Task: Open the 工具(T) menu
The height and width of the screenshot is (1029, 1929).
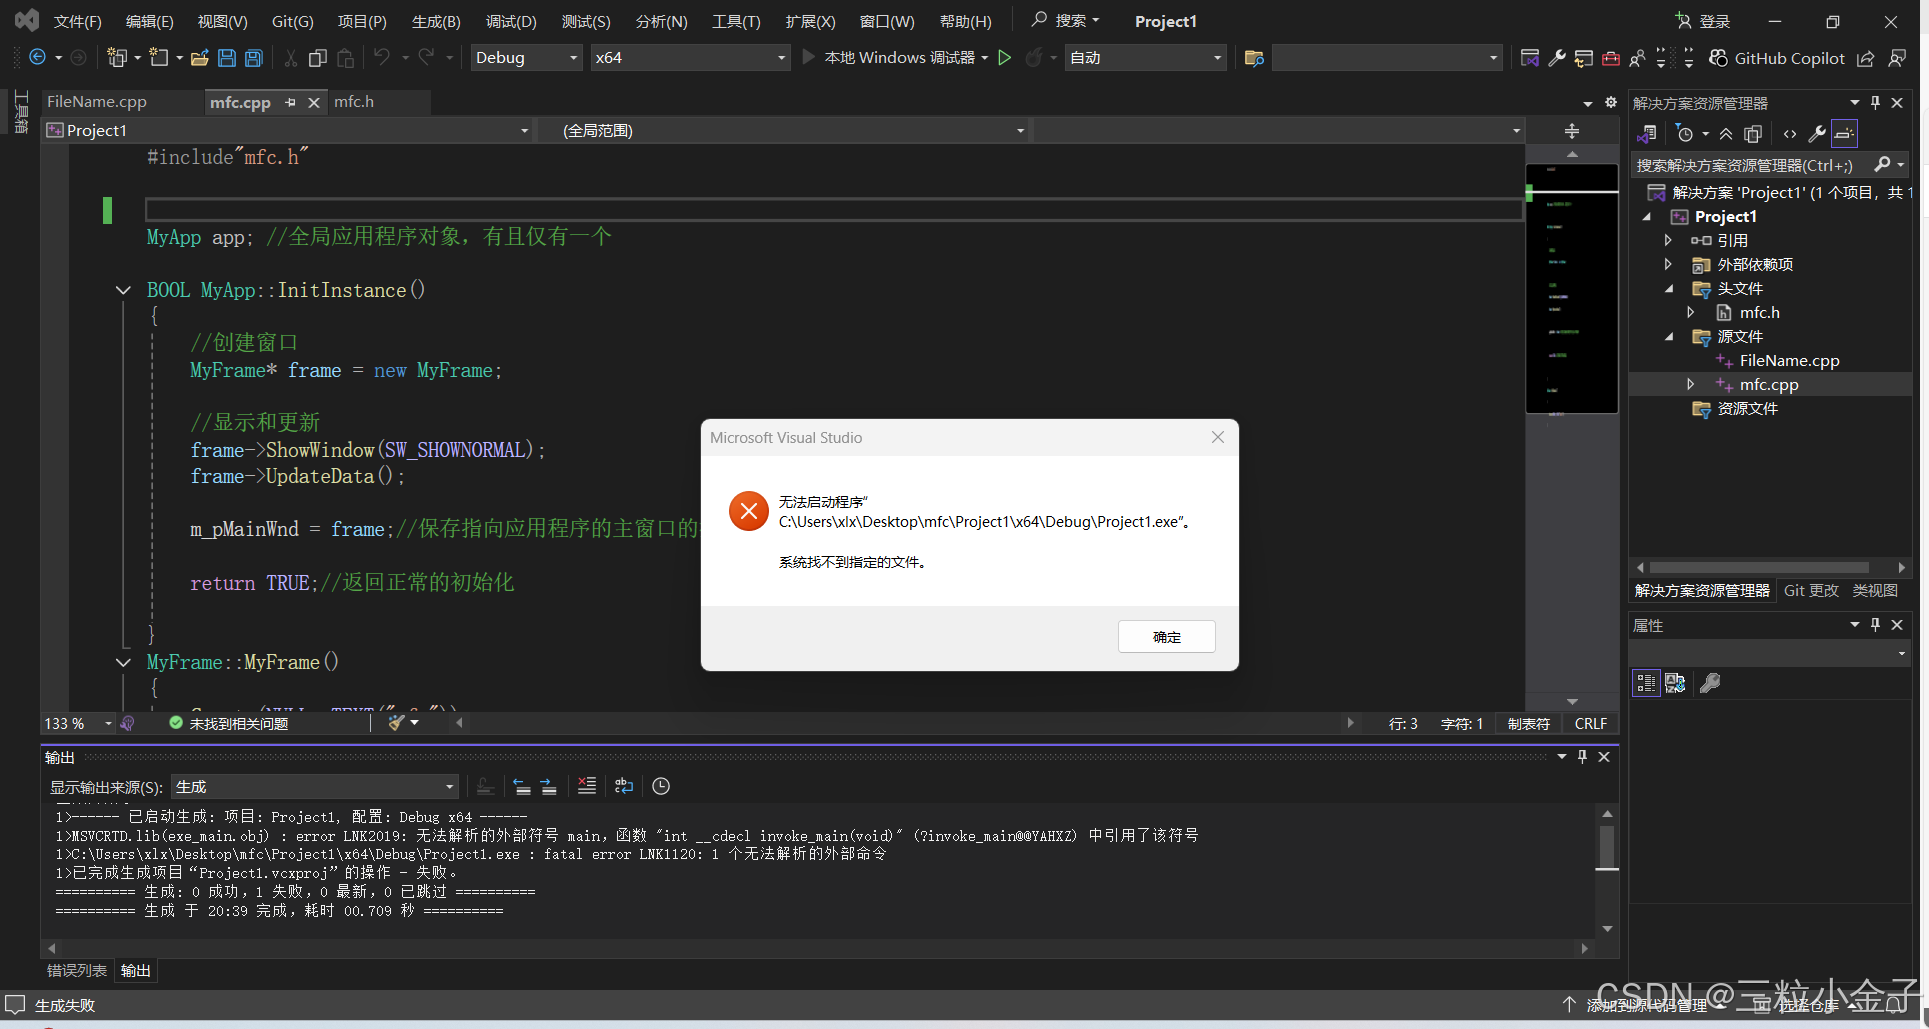Action: 736,21
